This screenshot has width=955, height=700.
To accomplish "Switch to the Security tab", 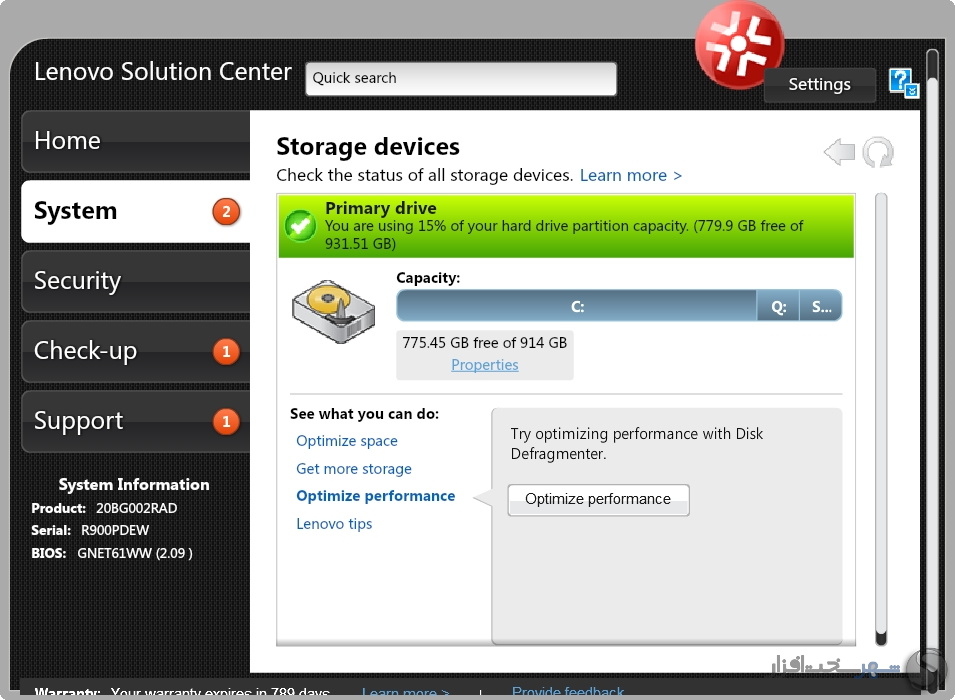I will click(x=136, y=281).
